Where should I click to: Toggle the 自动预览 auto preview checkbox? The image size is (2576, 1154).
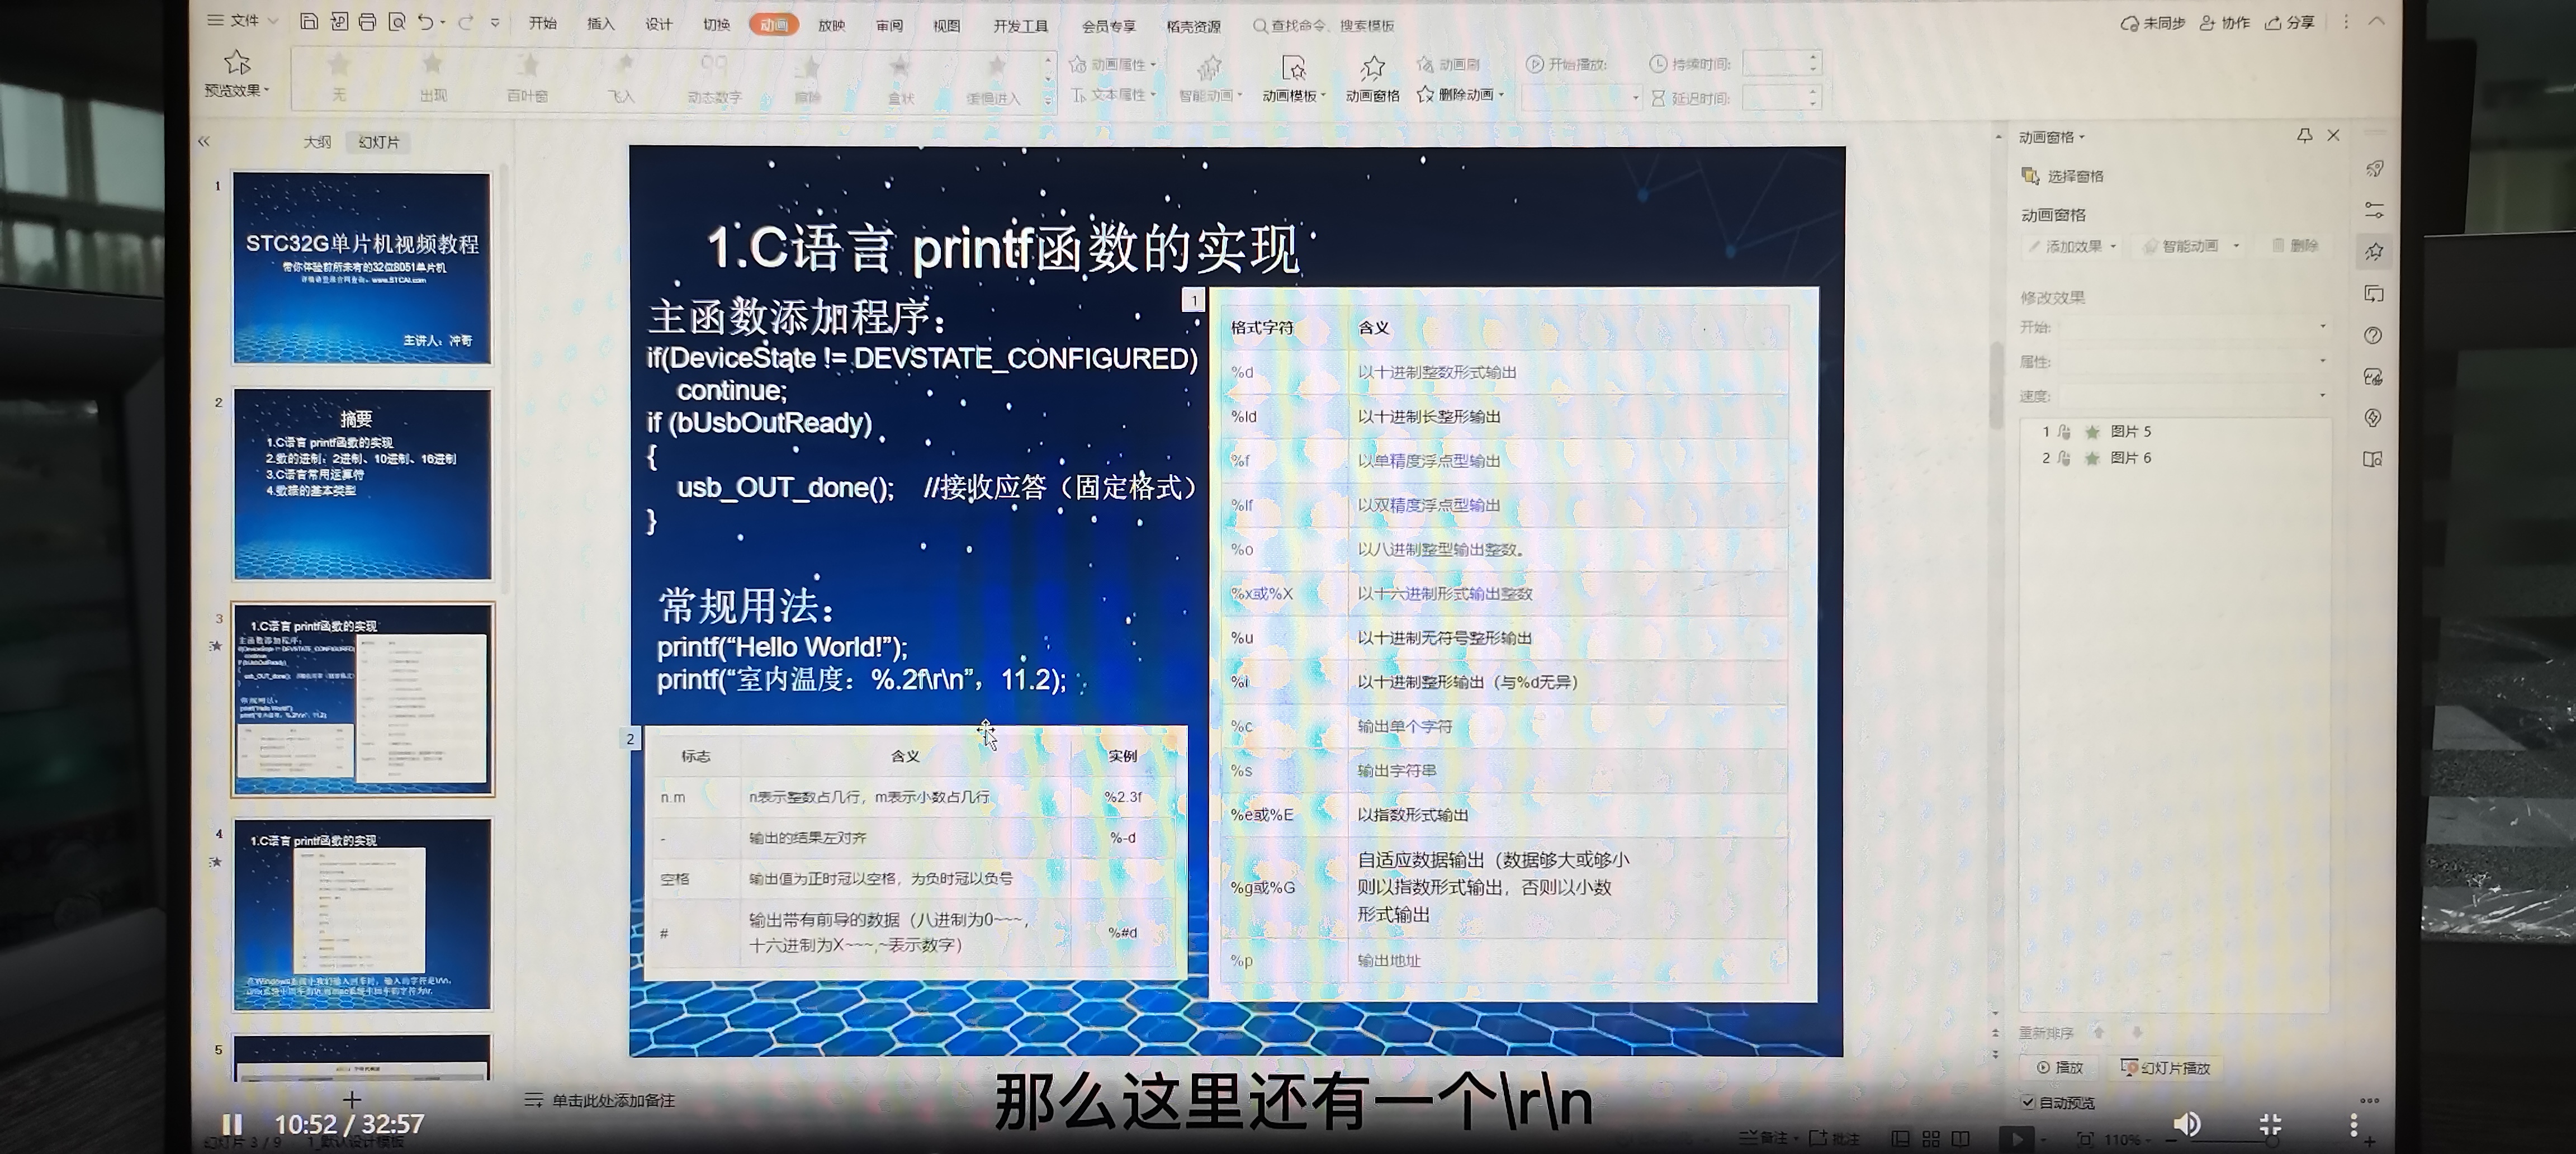point(2028,1102)
